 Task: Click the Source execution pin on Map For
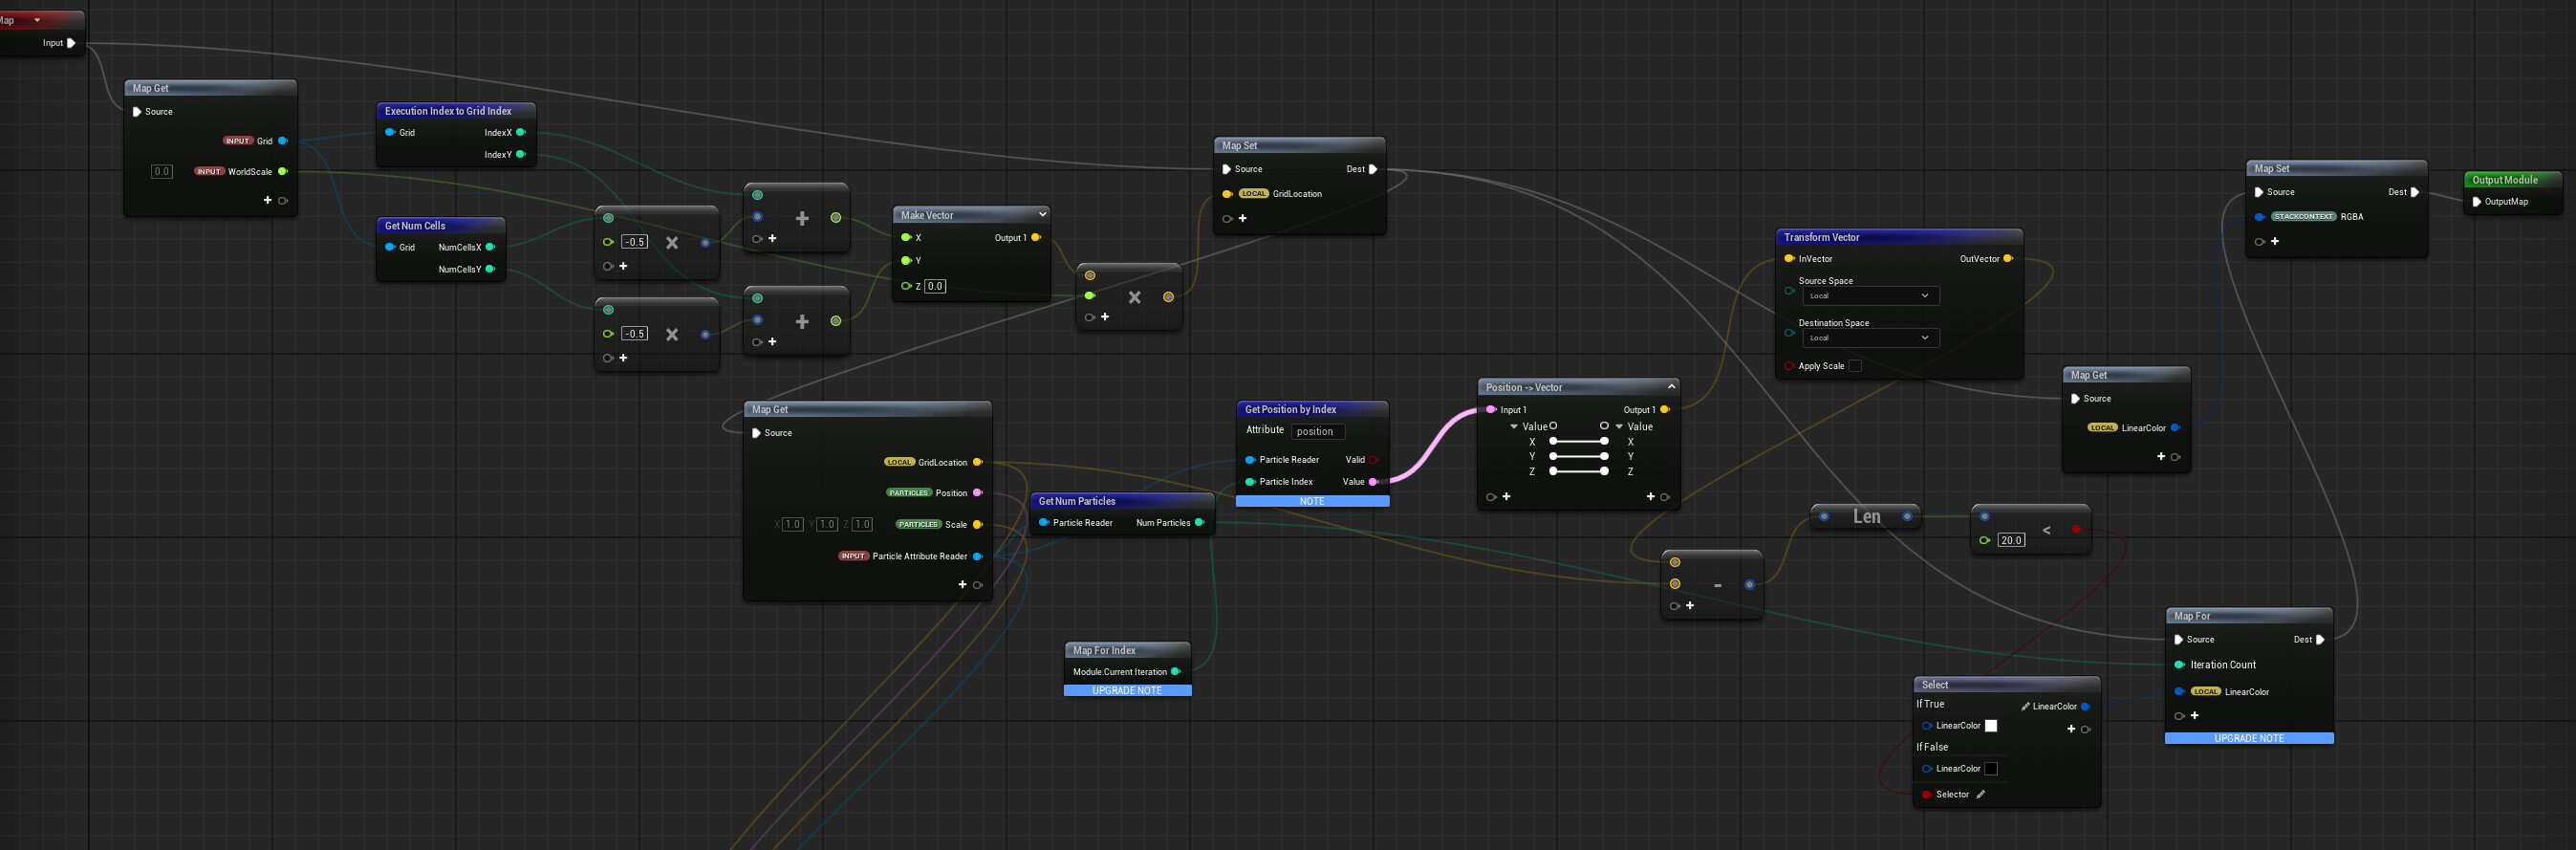[2178, 640]
